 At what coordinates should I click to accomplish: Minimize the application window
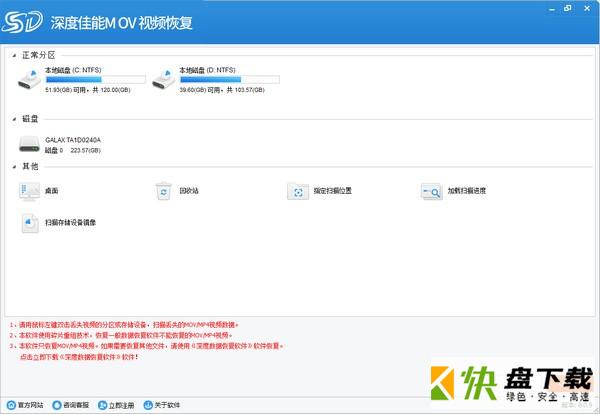click(x=551, y=8)
